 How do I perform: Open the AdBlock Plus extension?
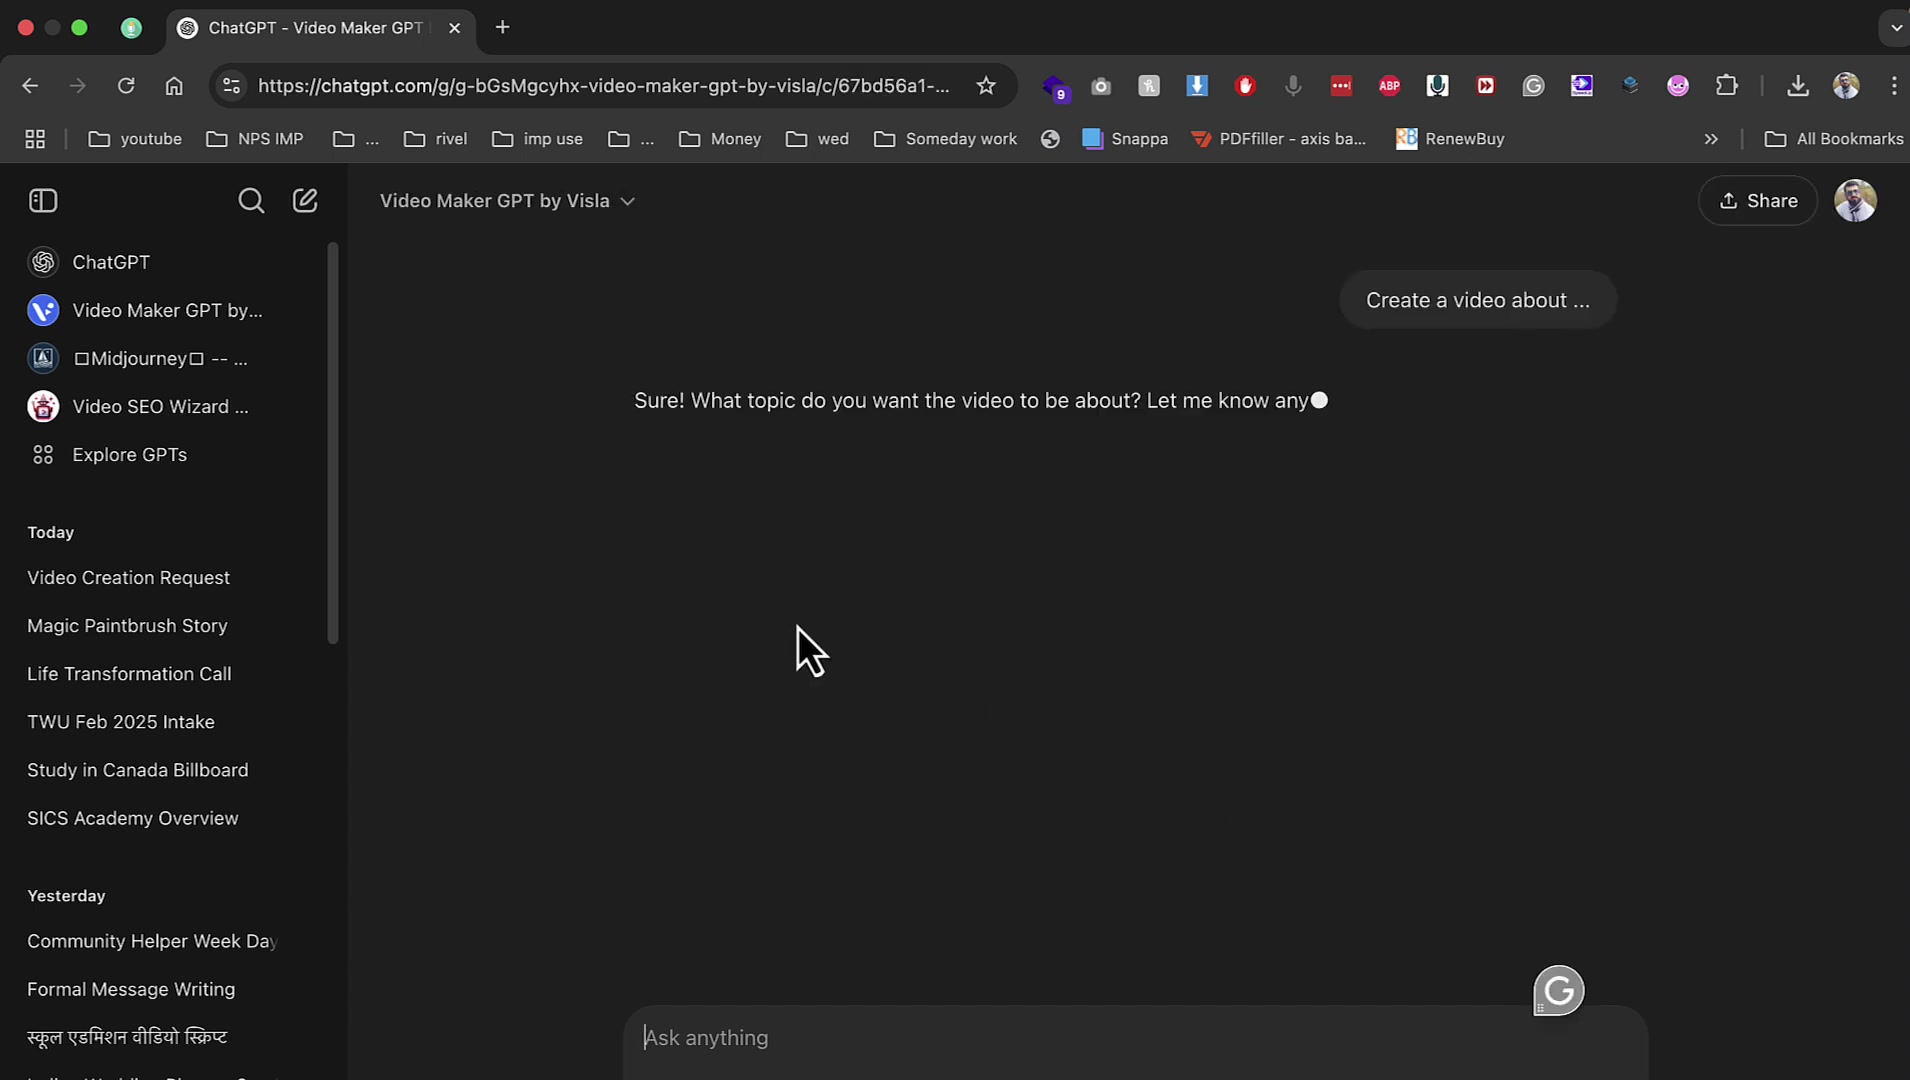point(1389,86)
